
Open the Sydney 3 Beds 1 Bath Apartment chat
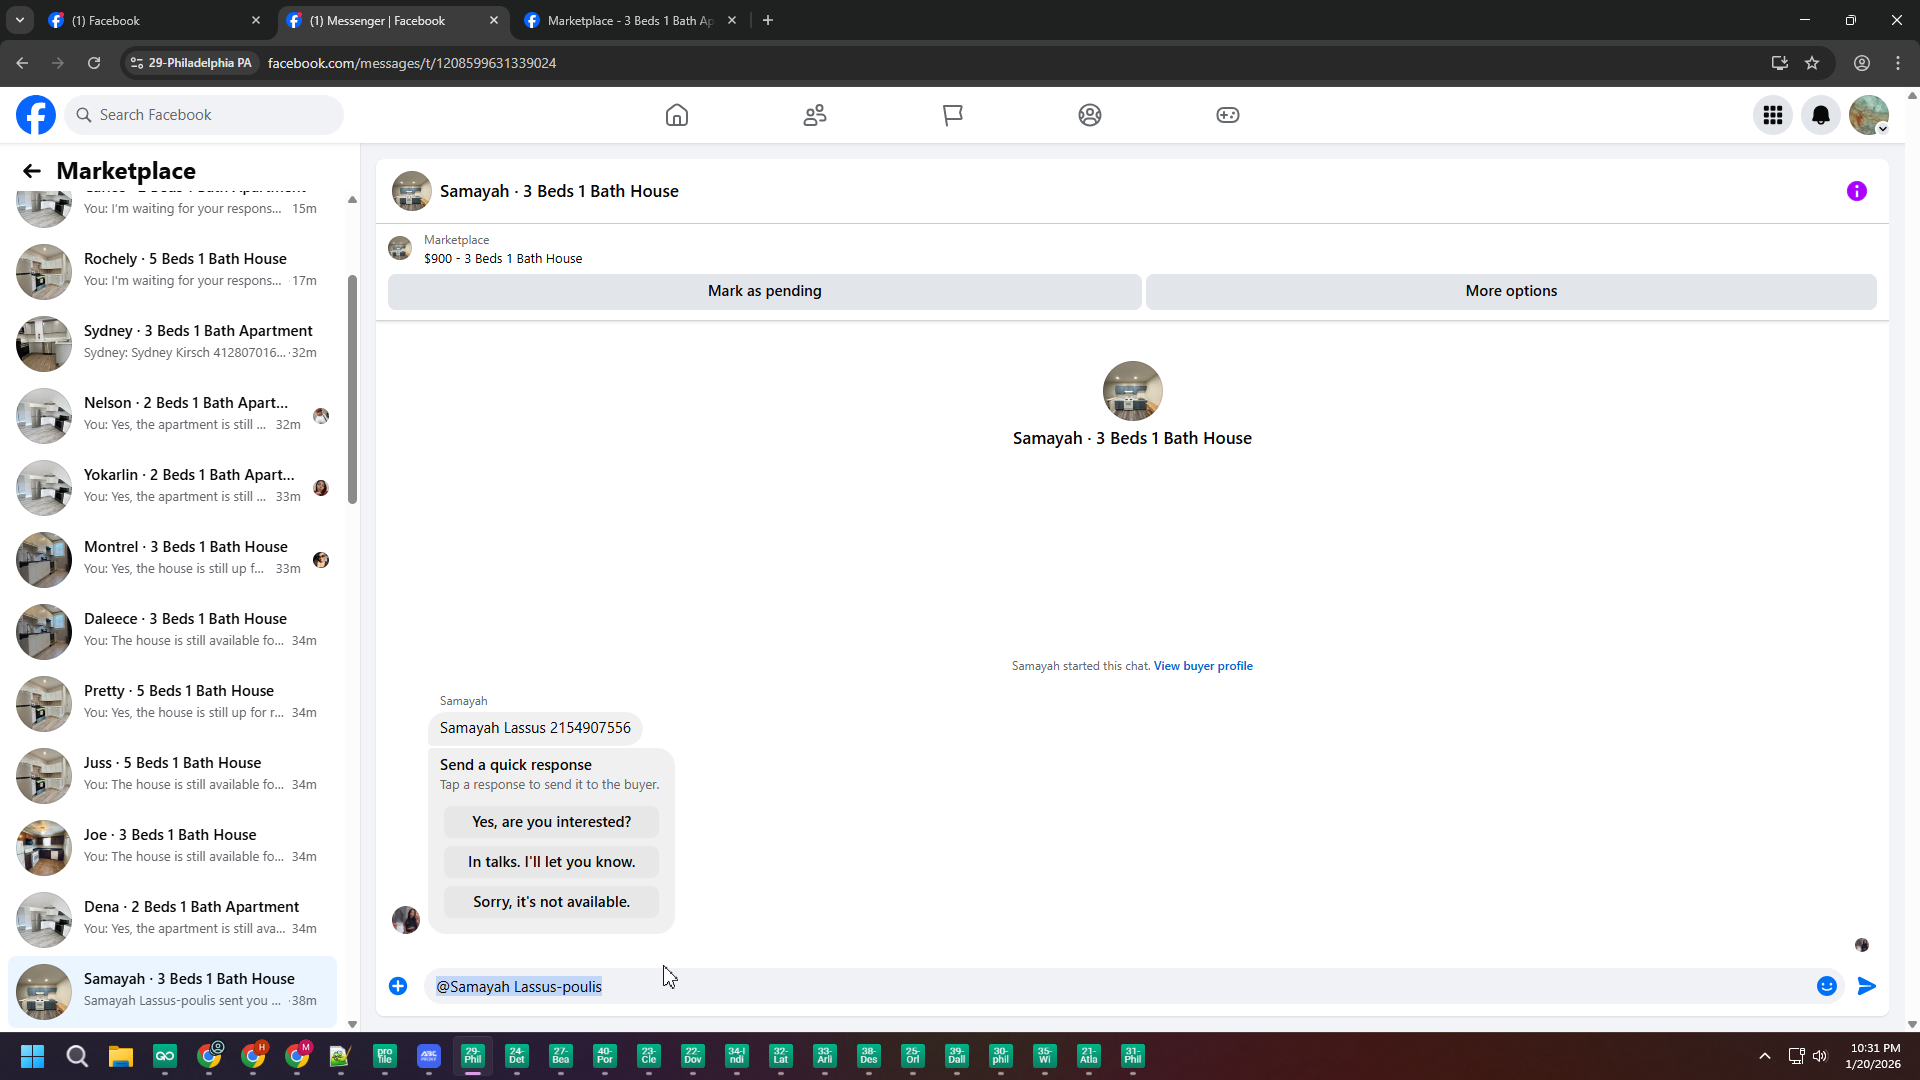(x=172, y=343)
